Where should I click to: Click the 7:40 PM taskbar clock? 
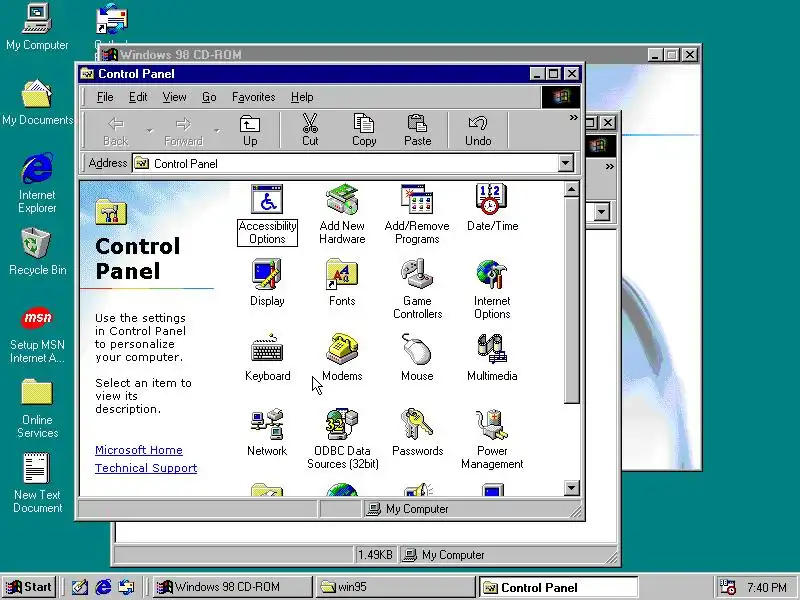(766, 587)
